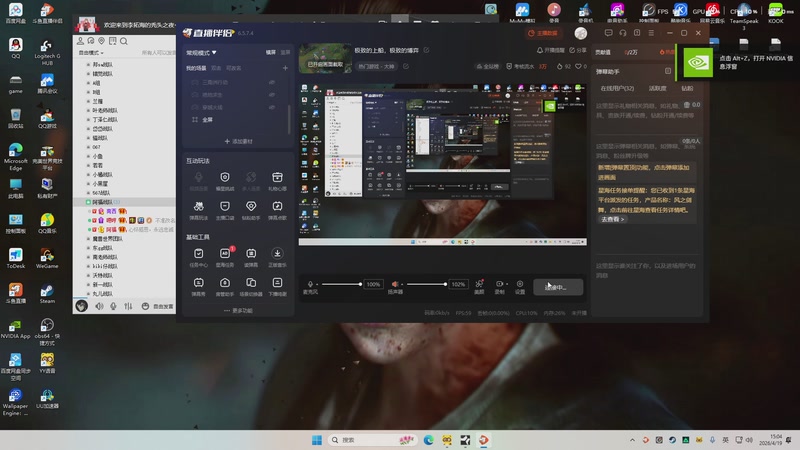Screen dimensions: 800x450
Task: Click the emoji face icon in the YY bottom bar
Action: (145, 306)
